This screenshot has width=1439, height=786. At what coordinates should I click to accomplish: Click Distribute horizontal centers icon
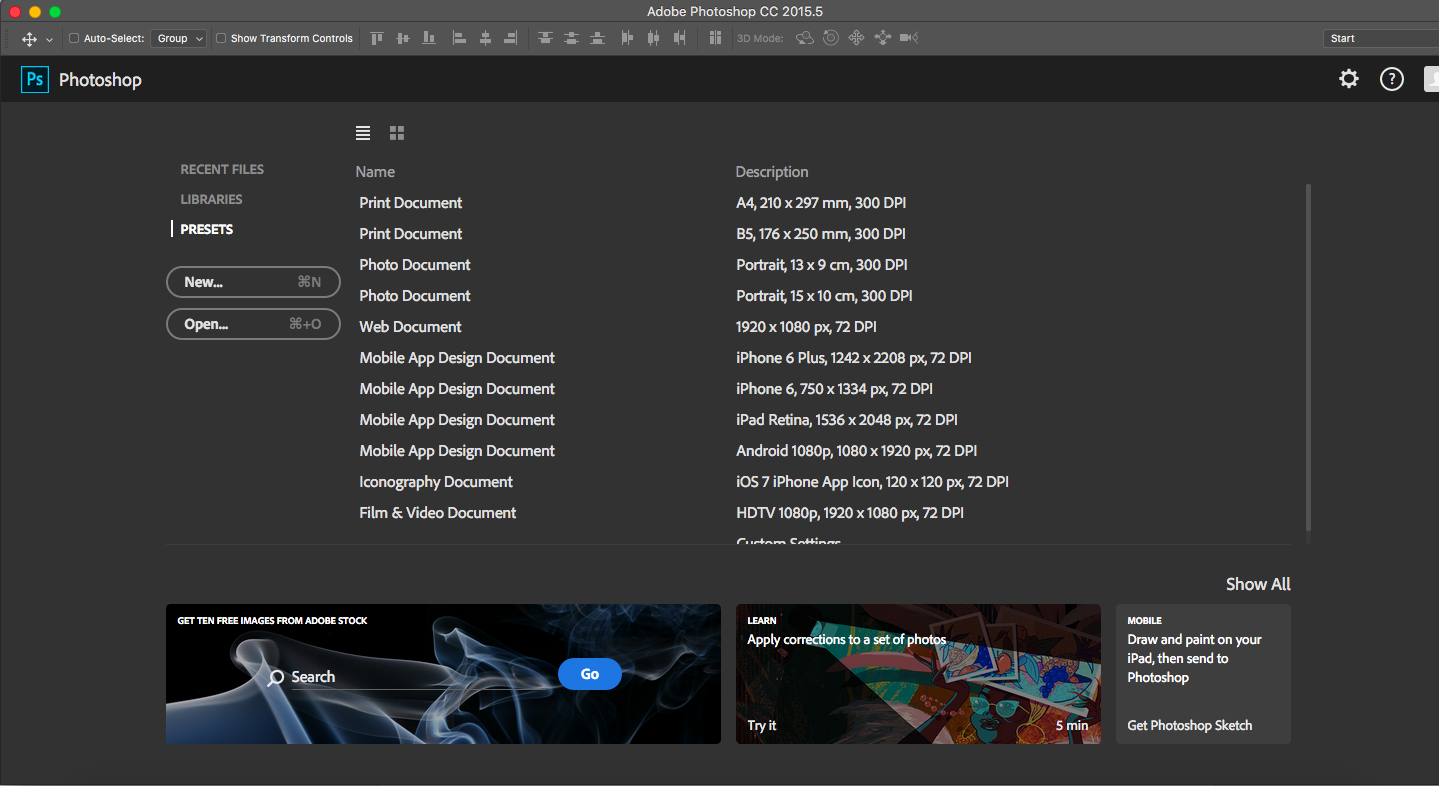[x=654, y=38]
